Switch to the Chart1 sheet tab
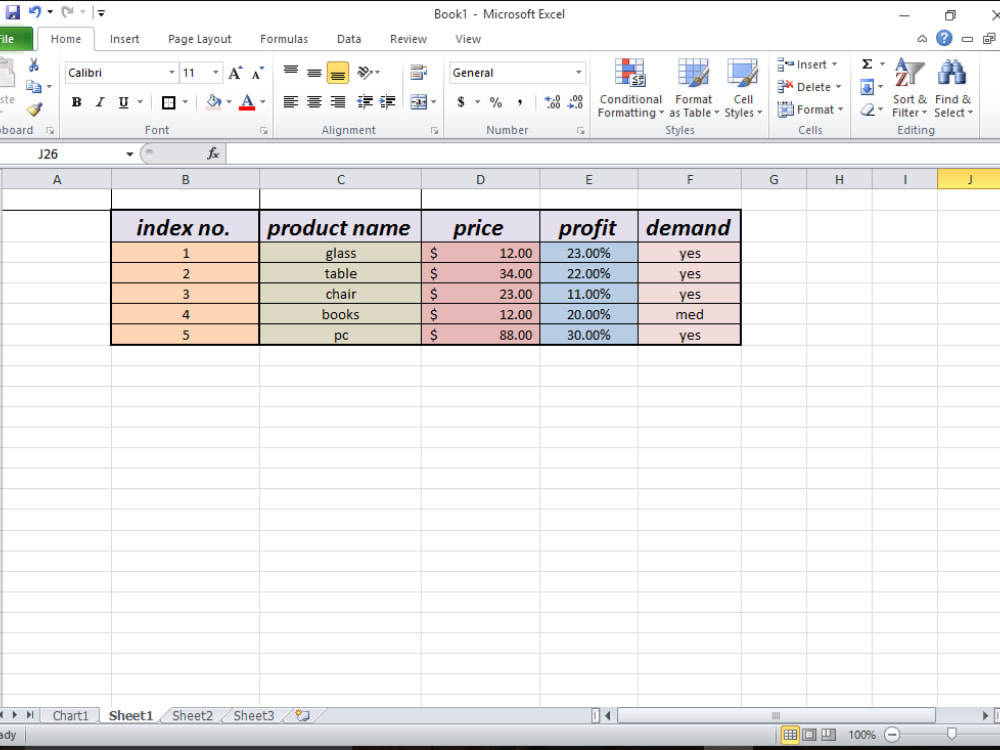This screenshot has width=1000, height=750. tap(70, 715)
